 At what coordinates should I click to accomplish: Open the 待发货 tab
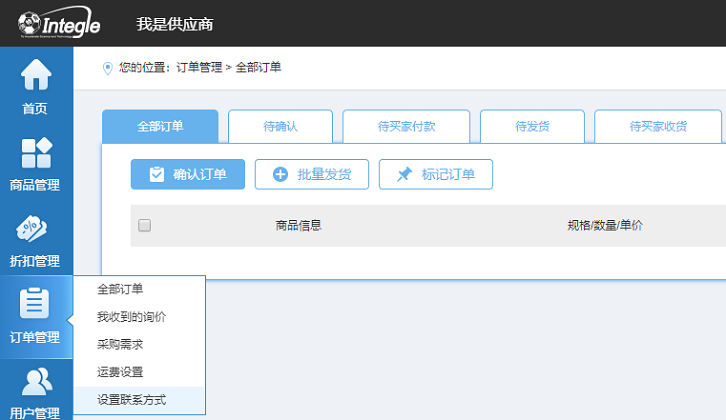tap(532, 127)
